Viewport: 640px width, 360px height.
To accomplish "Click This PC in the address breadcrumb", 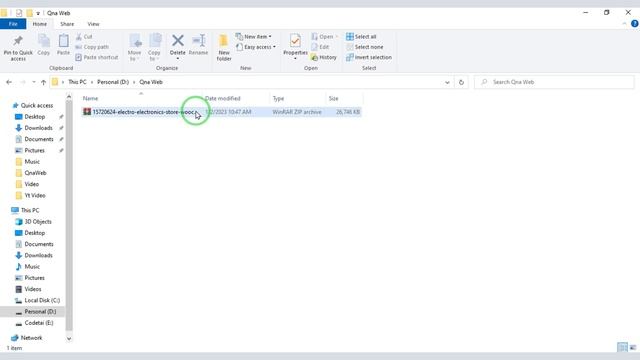I will (x=77, y=82).
